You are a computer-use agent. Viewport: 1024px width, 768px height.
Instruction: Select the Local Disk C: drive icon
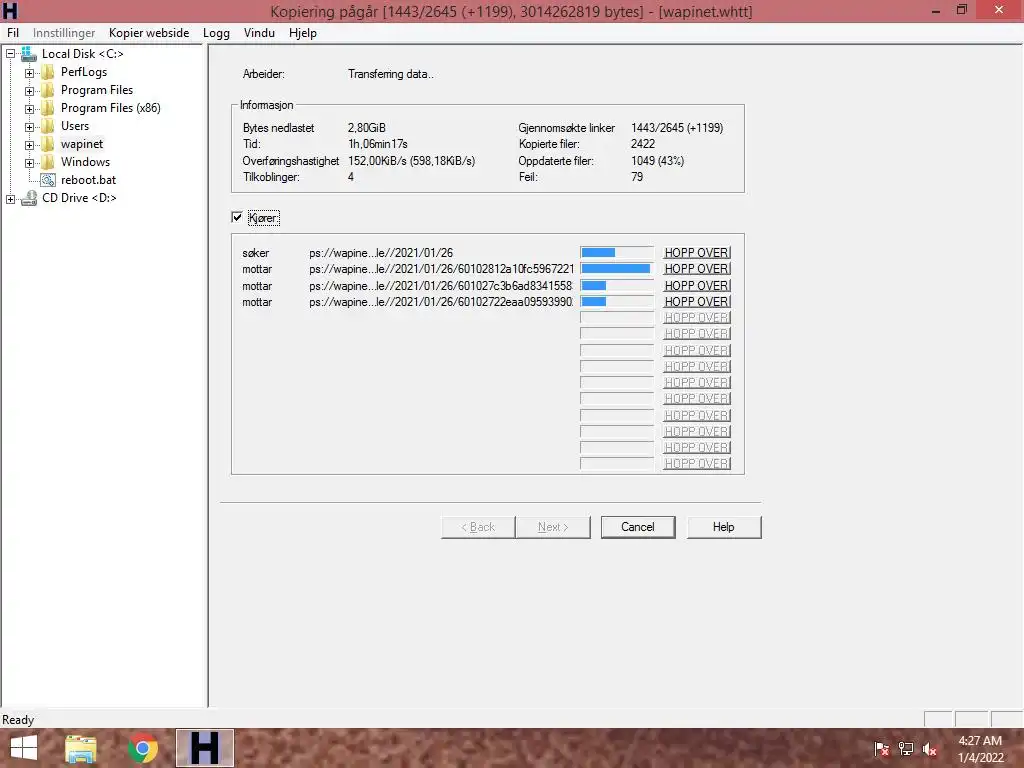pyautogui.click(x=29, y=54)
